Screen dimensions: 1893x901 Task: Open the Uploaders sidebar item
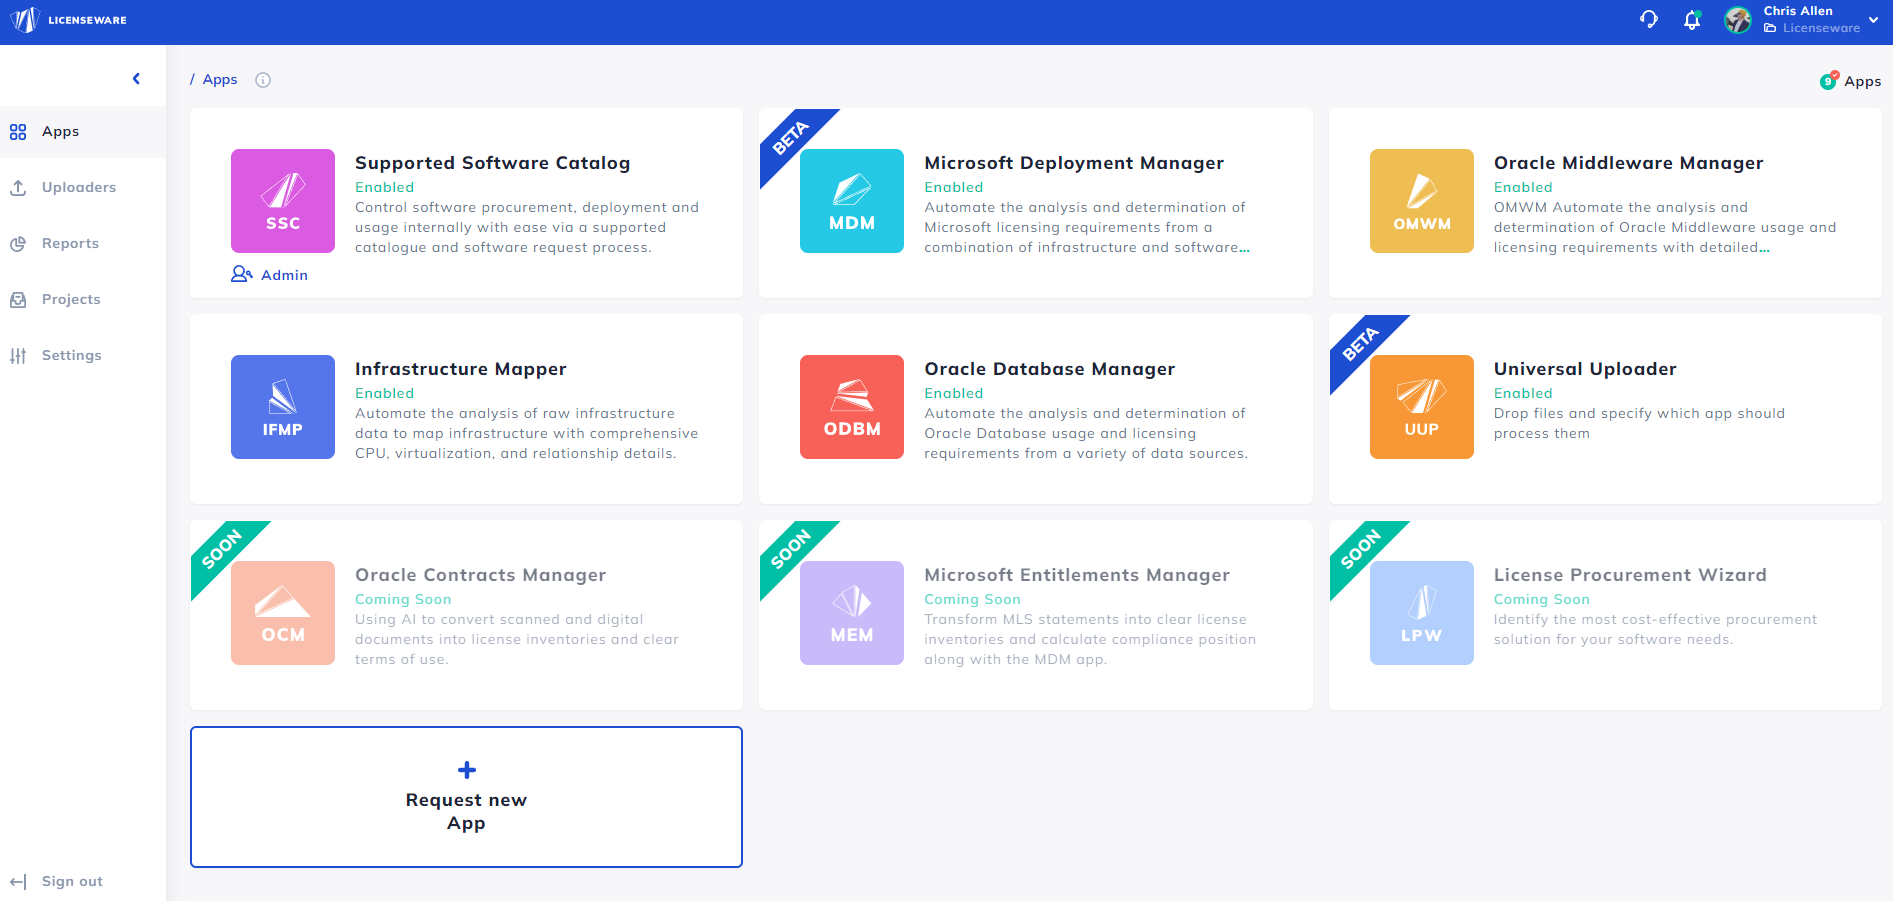coord(83,187)
